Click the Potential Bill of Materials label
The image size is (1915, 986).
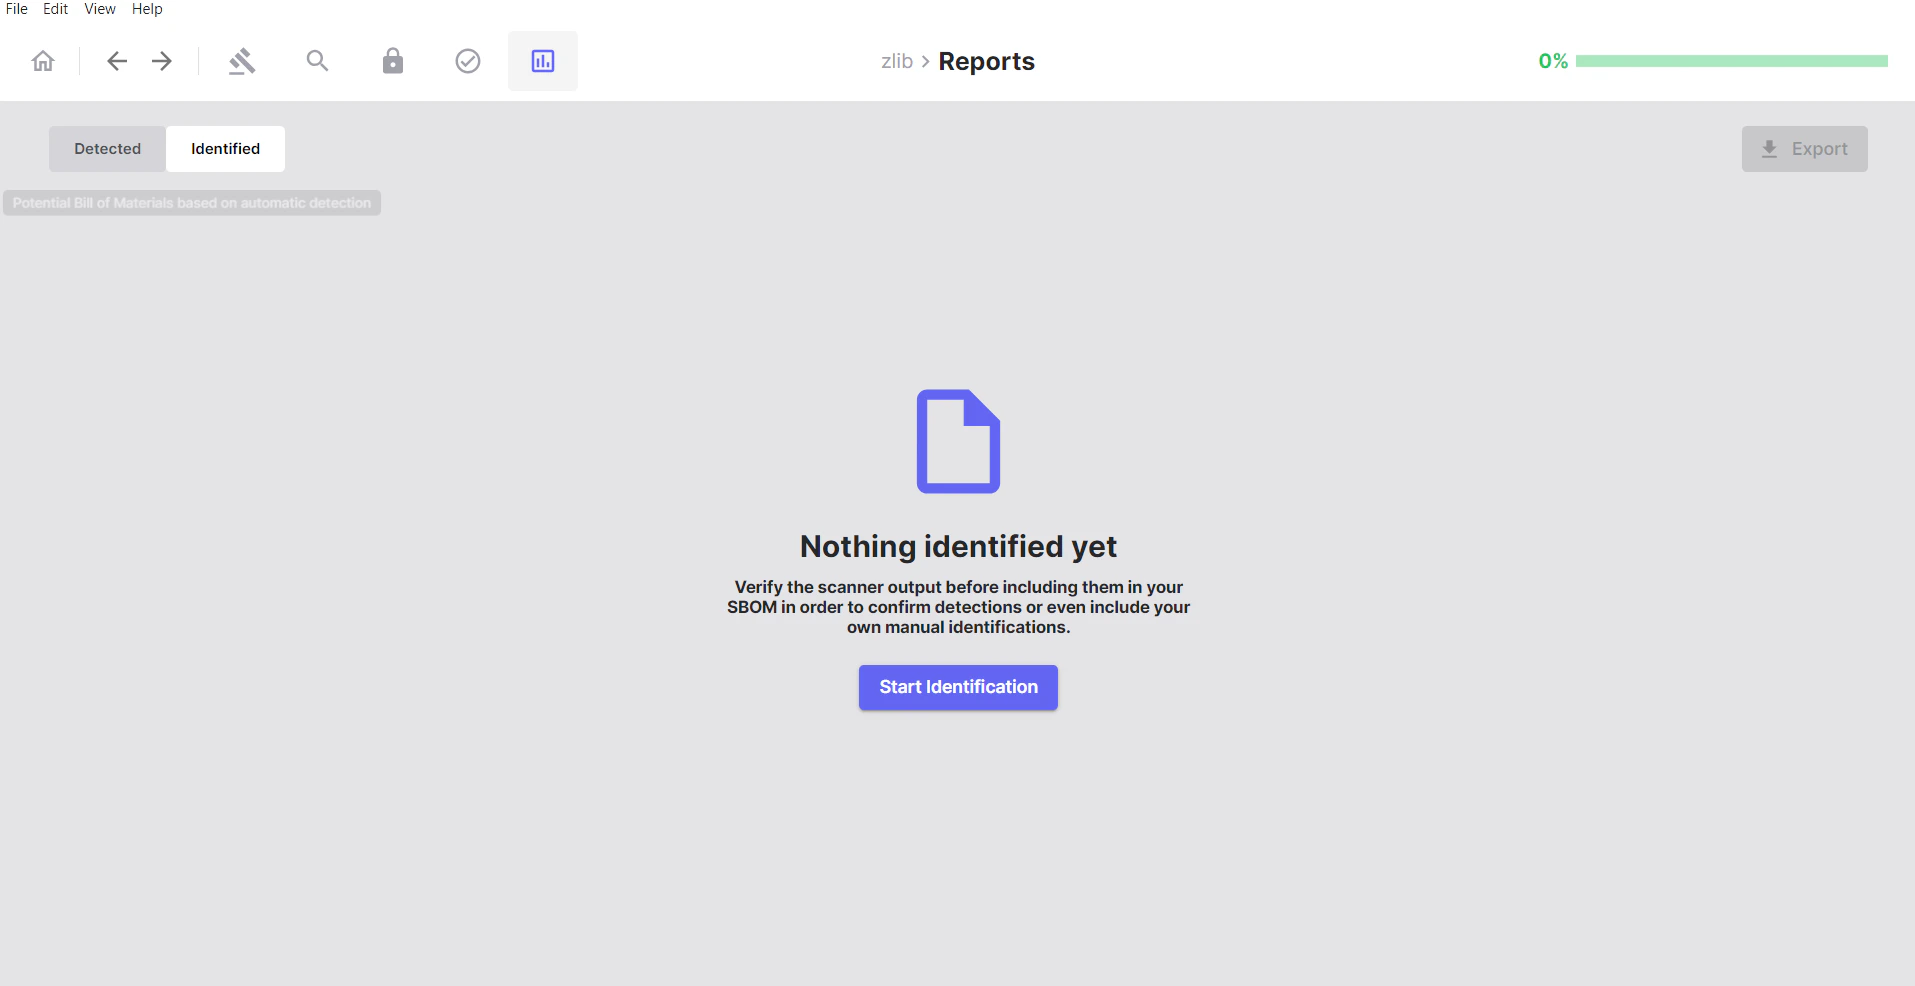[x=191, y=202]
